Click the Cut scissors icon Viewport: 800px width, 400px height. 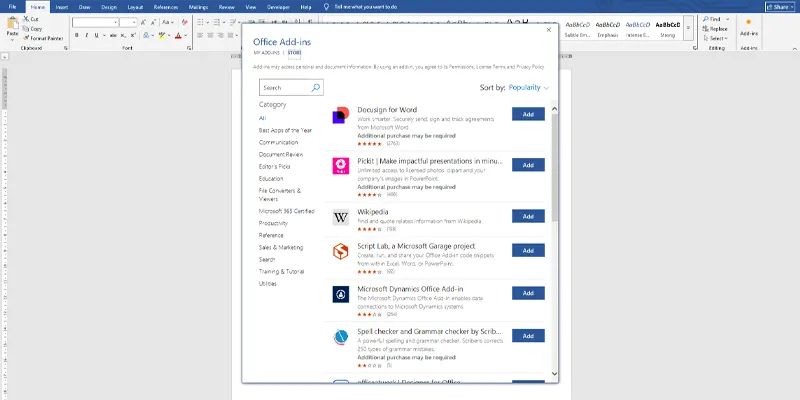coord(26,19)
